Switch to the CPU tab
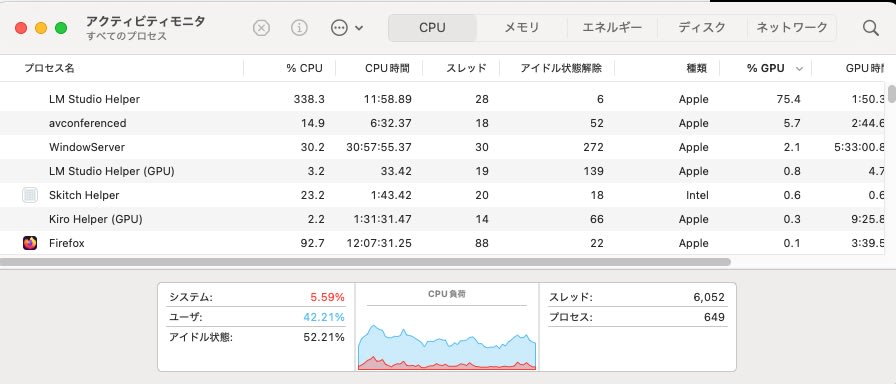 point(432,27)
